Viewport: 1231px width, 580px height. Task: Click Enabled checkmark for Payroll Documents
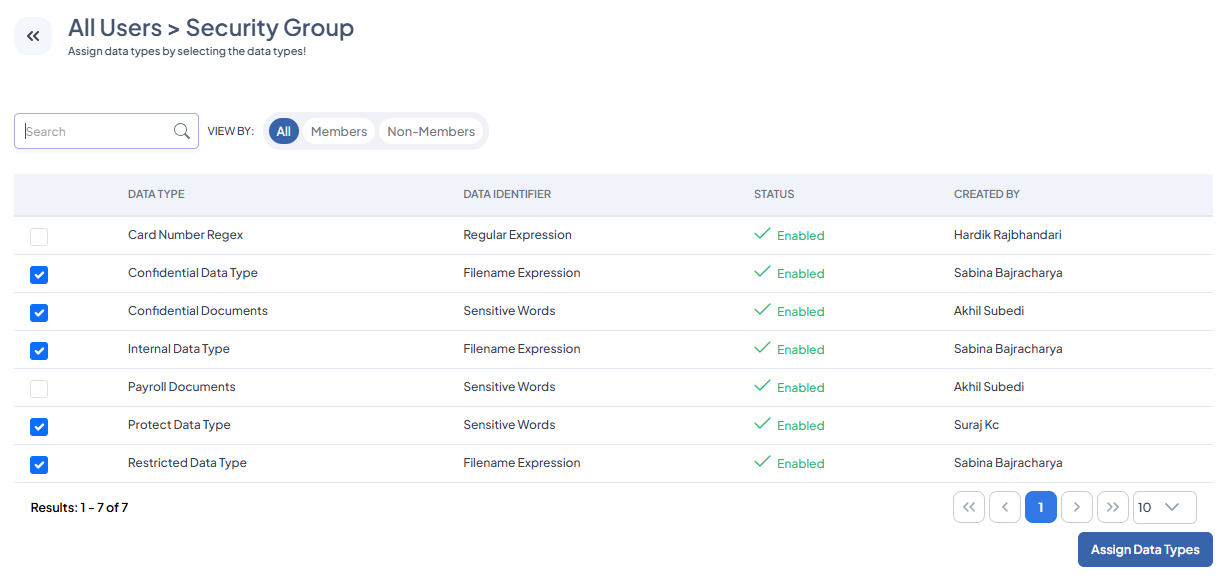pyautogui.click(x=762, y=386)
